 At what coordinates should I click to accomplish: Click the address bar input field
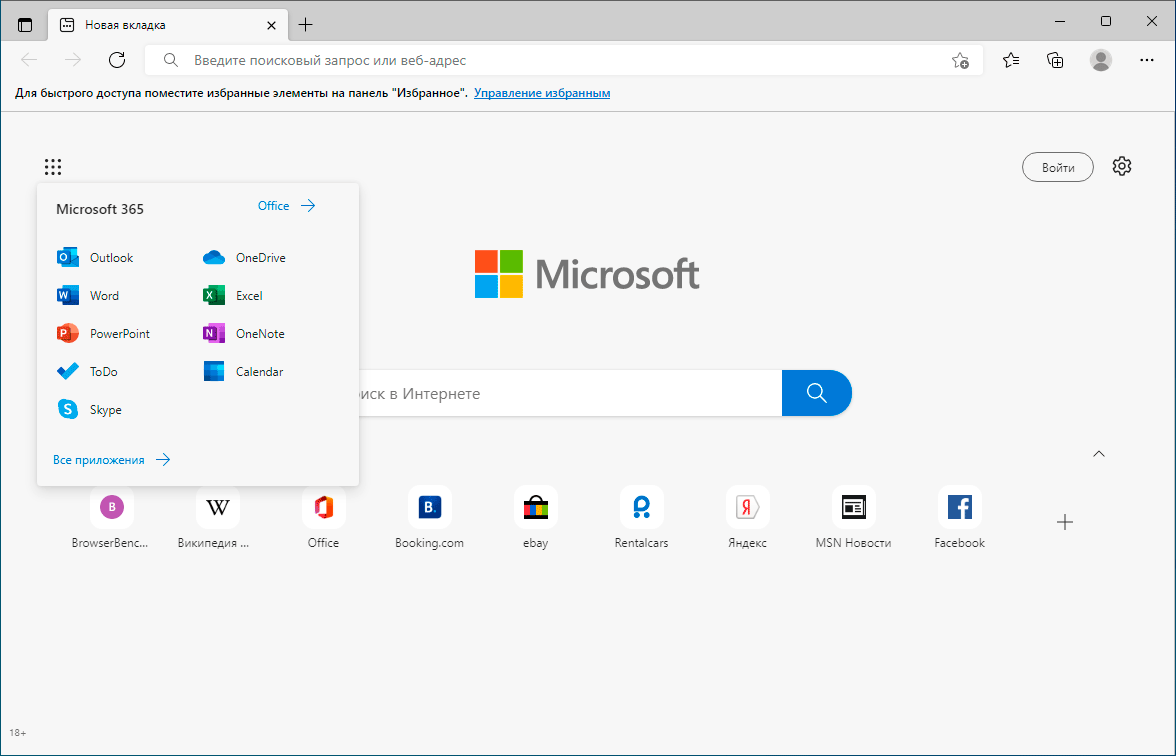550,60
